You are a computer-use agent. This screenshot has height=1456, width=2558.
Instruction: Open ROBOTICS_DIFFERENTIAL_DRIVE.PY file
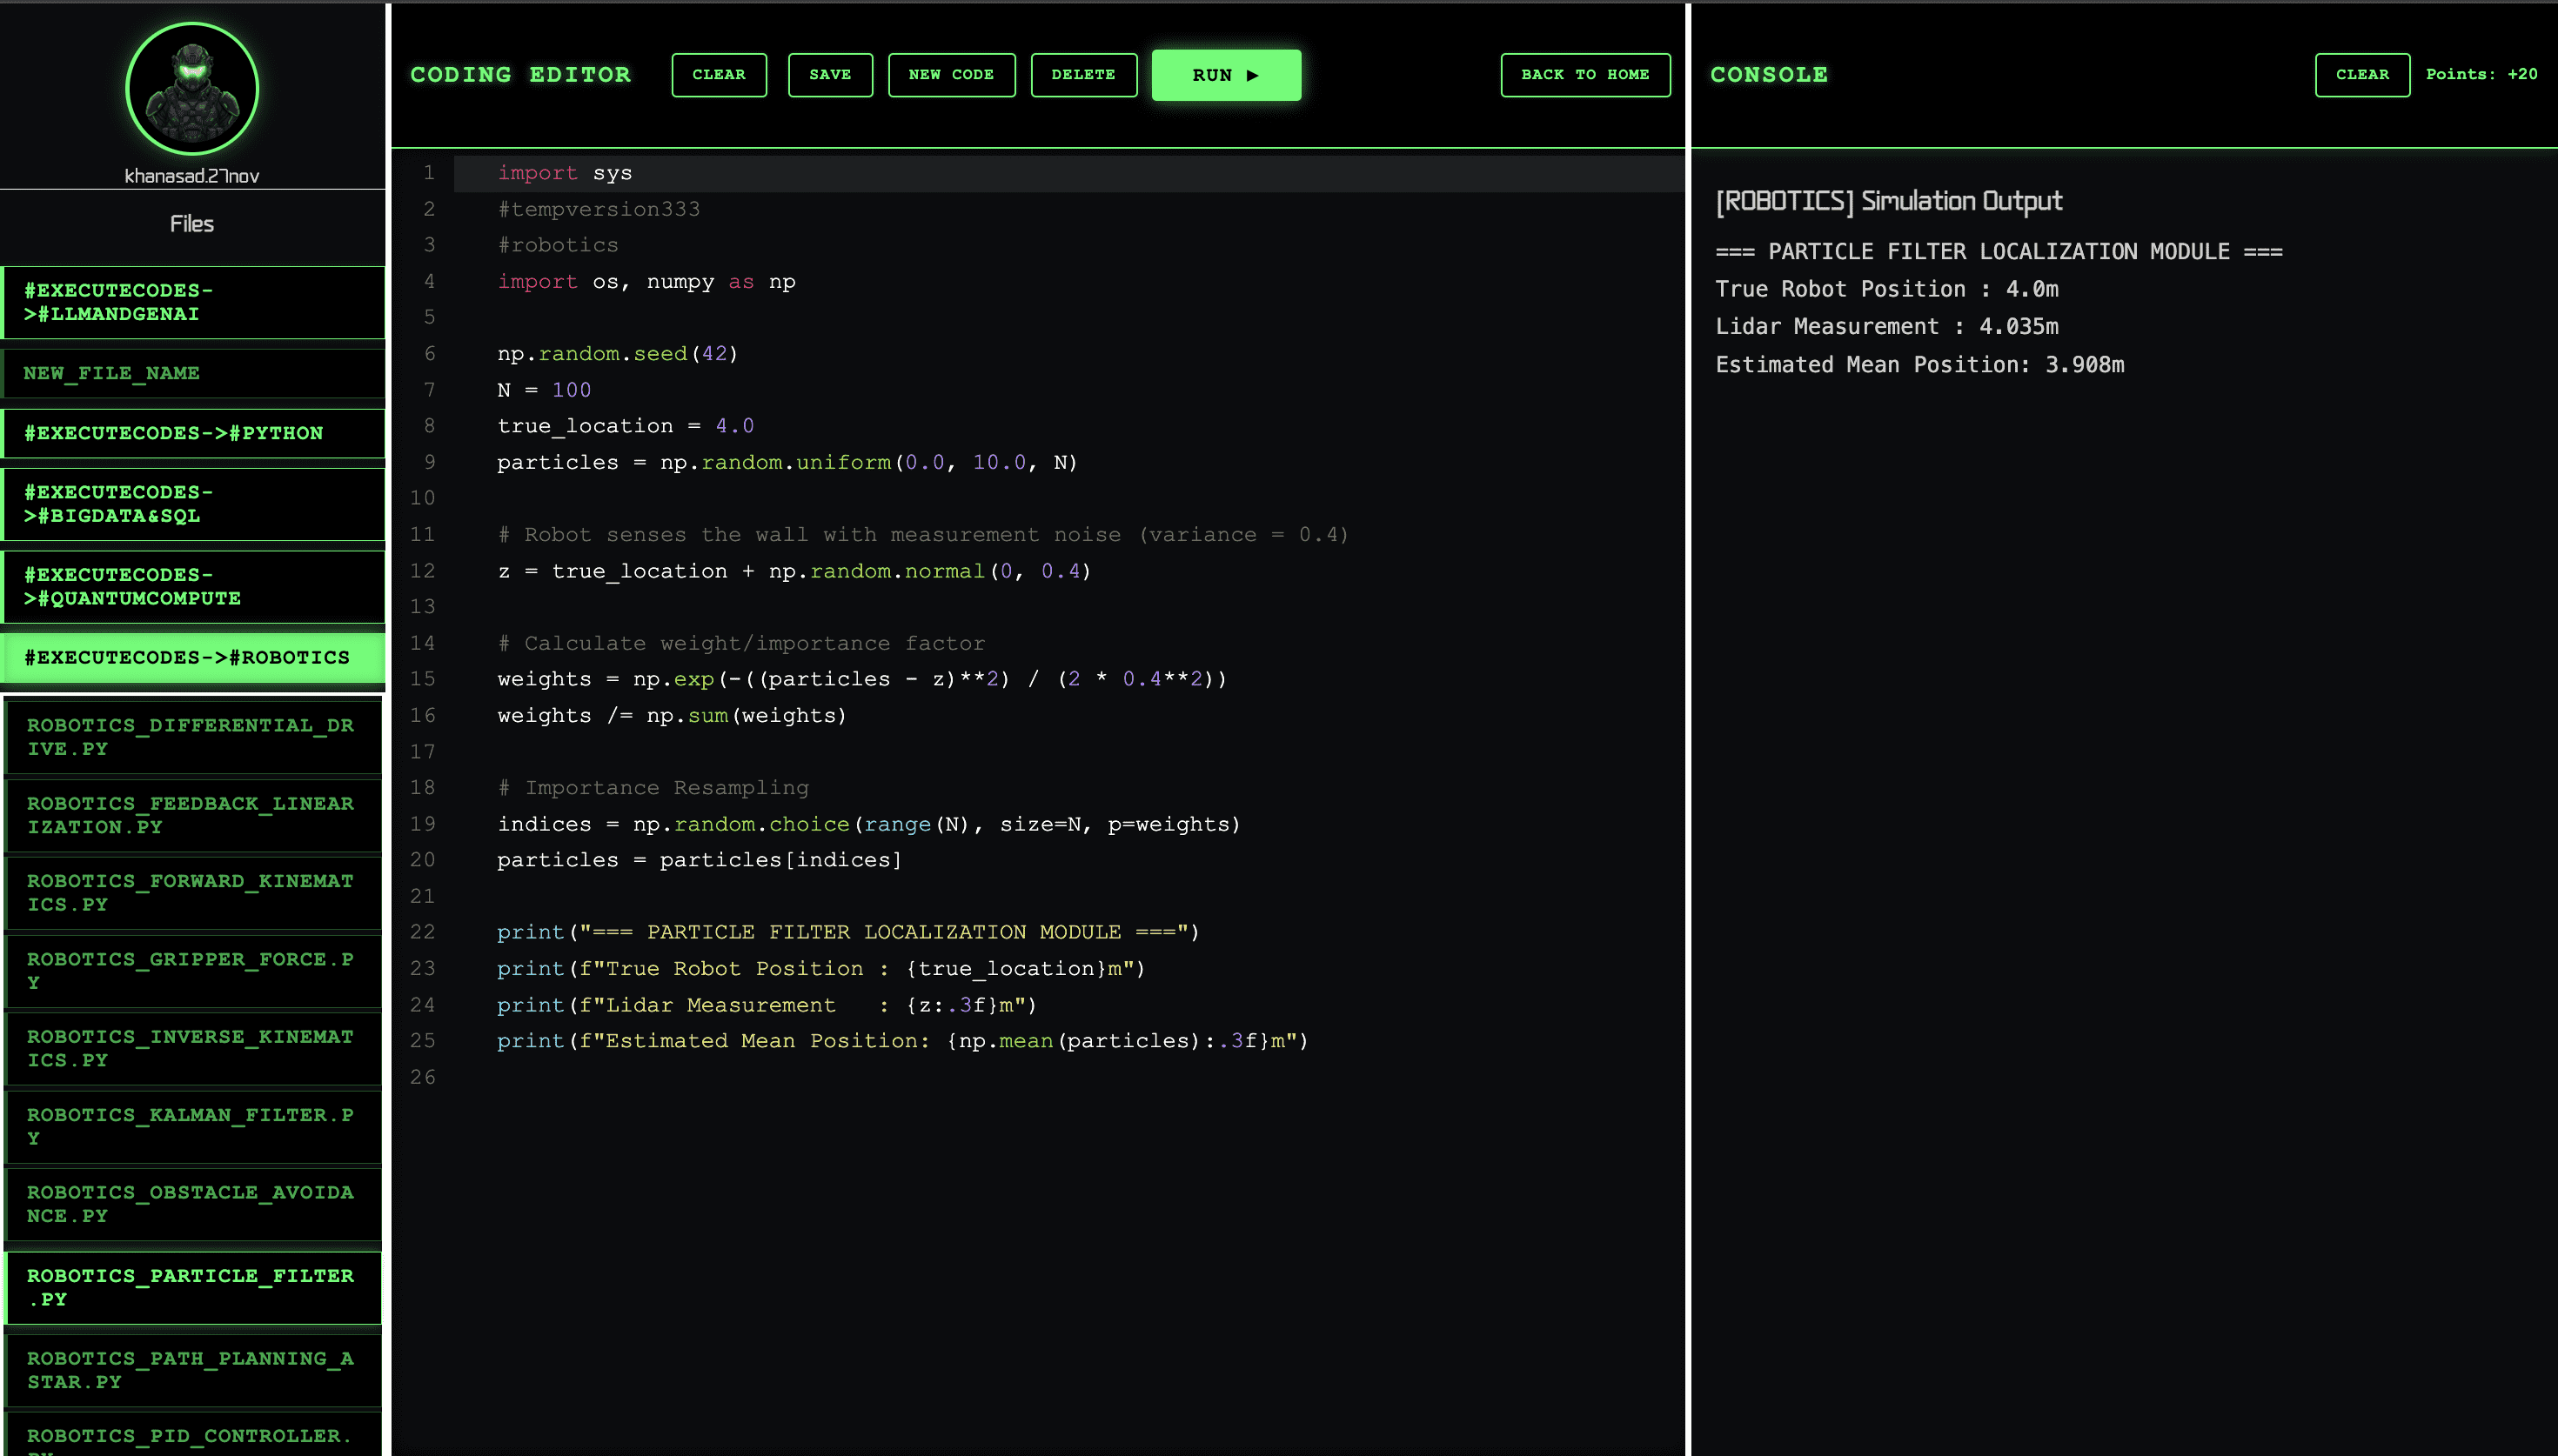pos(194,737)
